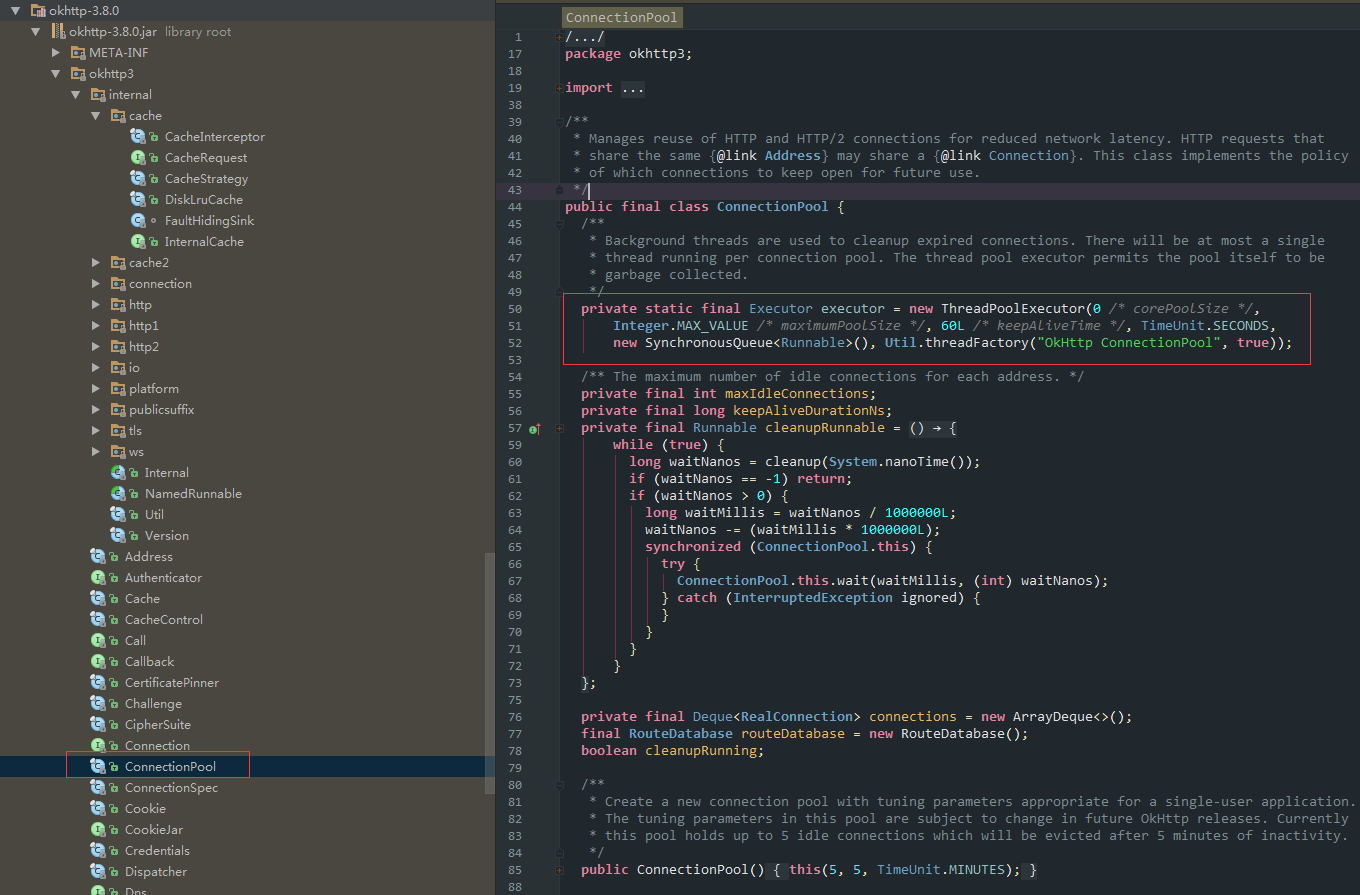This screenshot has height=895, width=1360.
Task: Click the io package folder icon
Action: pos(118,368)
